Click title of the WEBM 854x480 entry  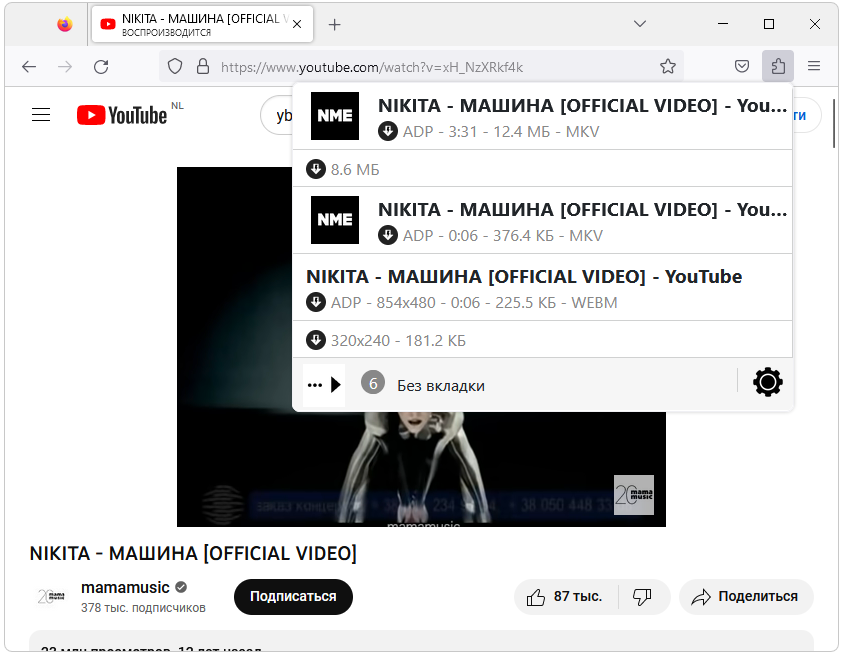[524, 276]
